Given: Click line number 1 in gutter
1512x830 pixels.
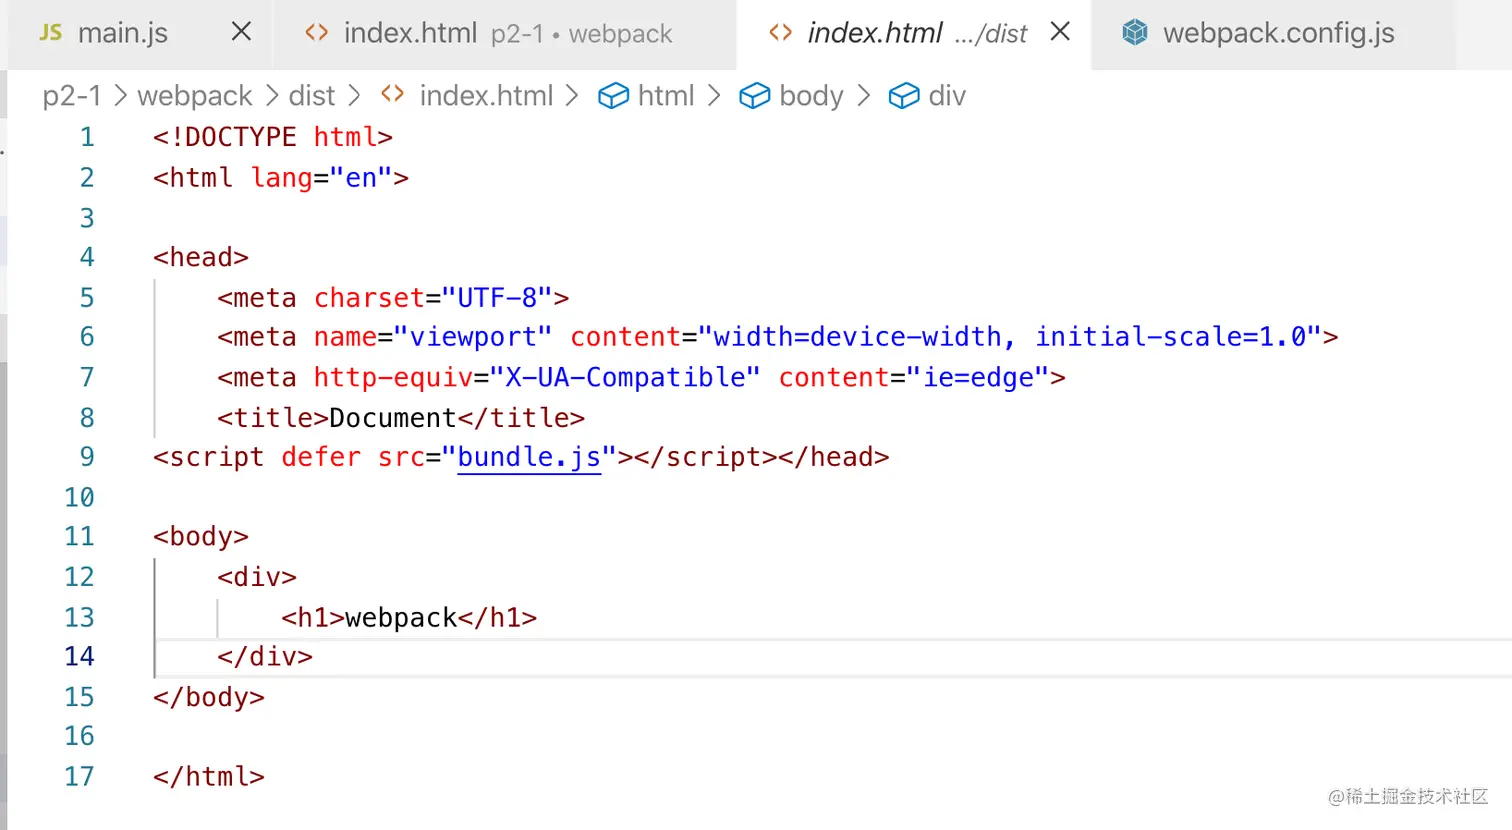Looking at the screenshot, I should (87, 137).
